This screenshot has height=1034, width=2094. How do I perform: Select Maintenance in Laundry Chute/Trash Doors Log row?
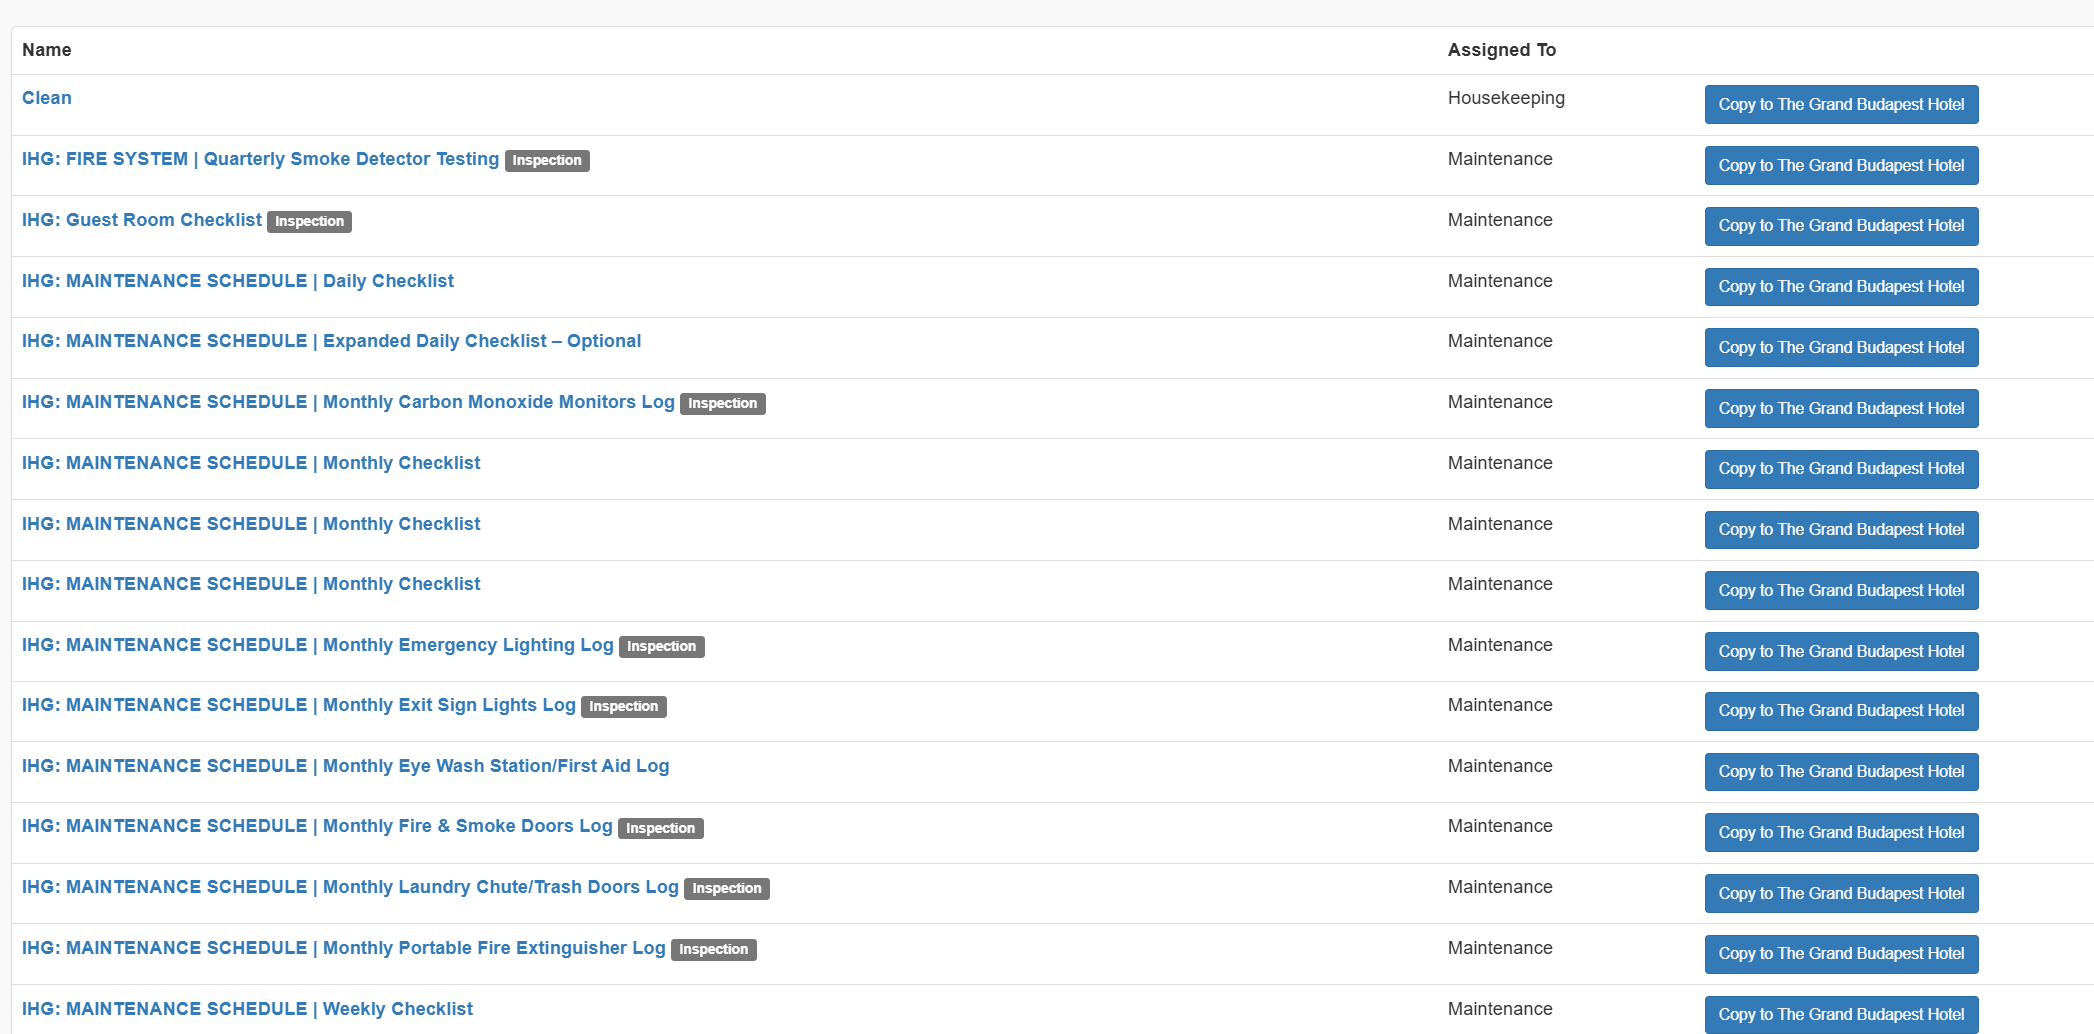1500,887
